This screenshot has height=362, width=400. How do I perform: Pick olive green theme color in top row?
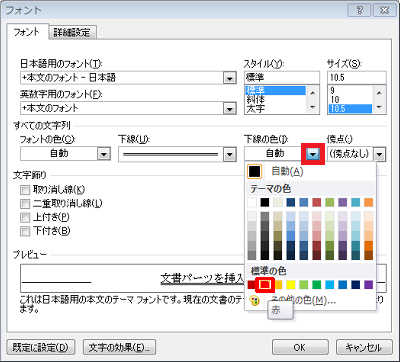pyautogui.click(x=330, y=202)
